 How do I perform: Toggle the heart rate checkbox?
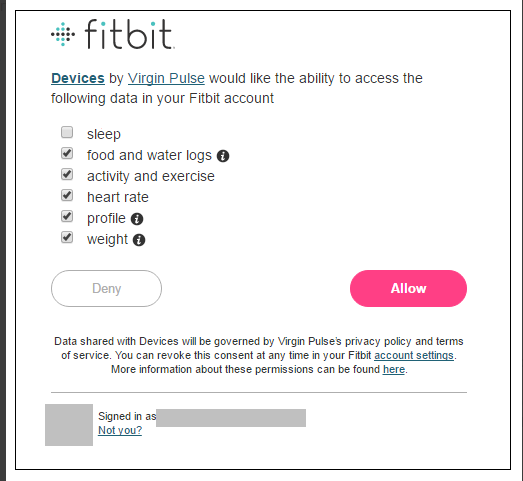click(67, 195)
